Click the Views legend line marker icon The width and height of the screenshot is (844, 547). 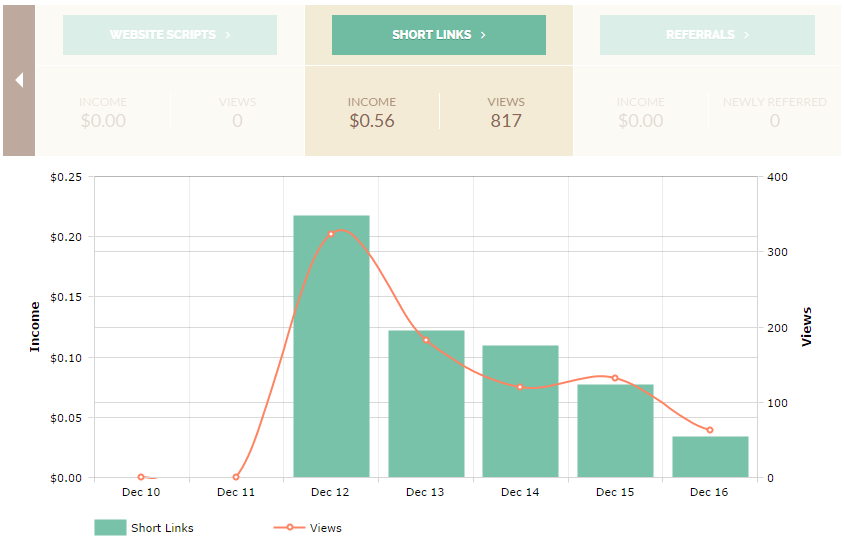pyautogui.click(x=289, y=527)
